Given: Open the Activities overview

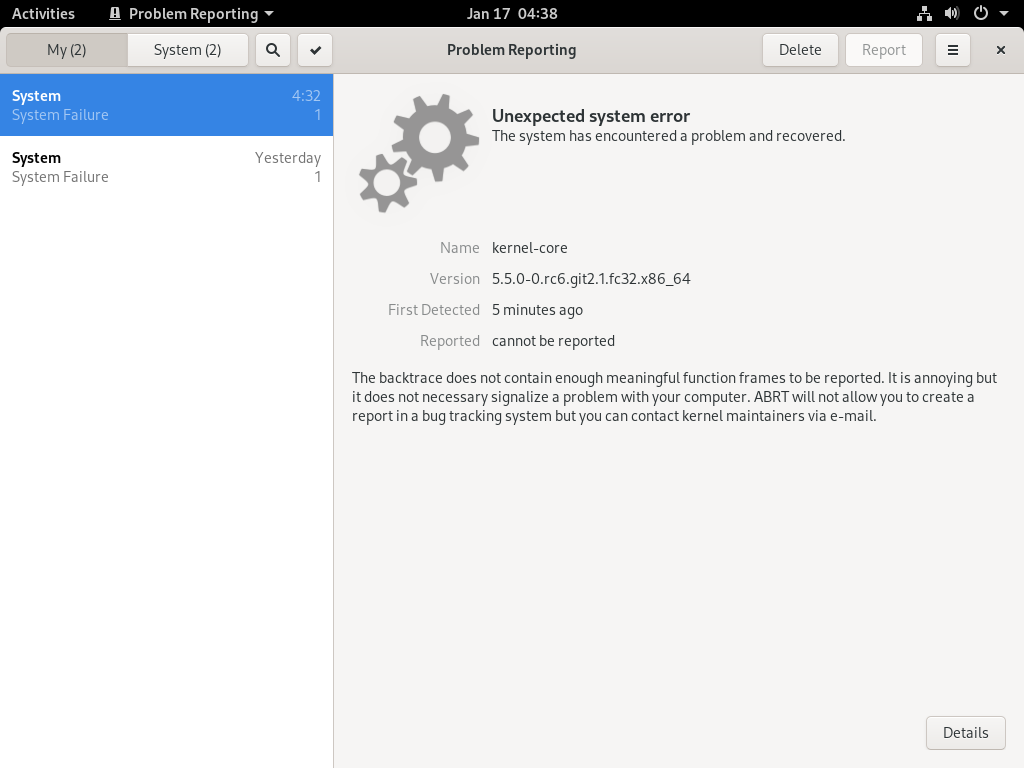Looking at the screenshot, I should tap(43, 14).
